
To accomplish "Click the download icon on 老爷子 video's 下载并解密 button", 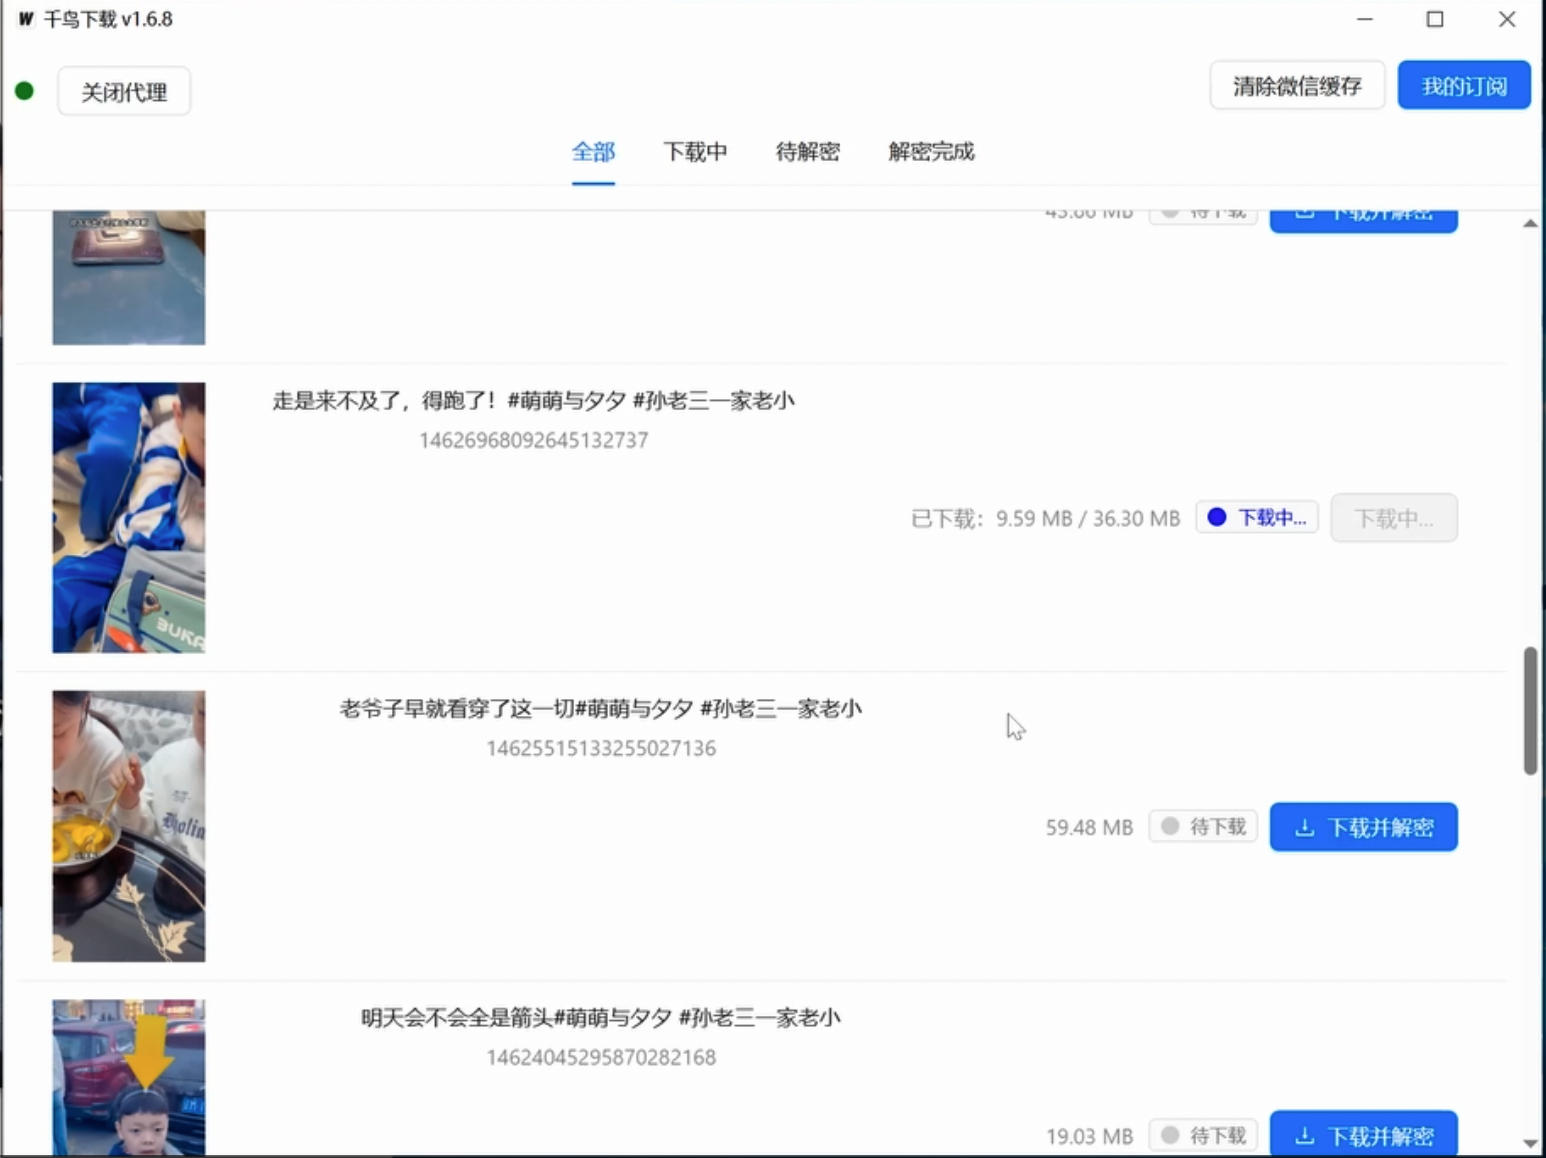I will [x=1306, y=827].
